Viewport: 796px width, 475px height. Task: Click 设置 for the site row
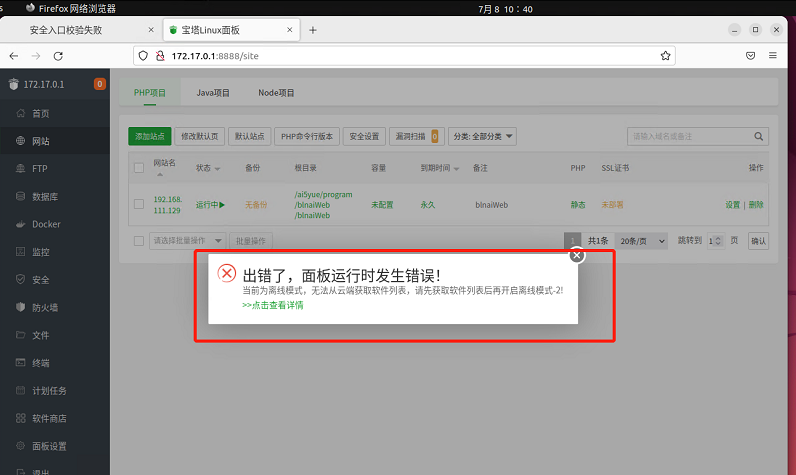click(x=733, y=205)
